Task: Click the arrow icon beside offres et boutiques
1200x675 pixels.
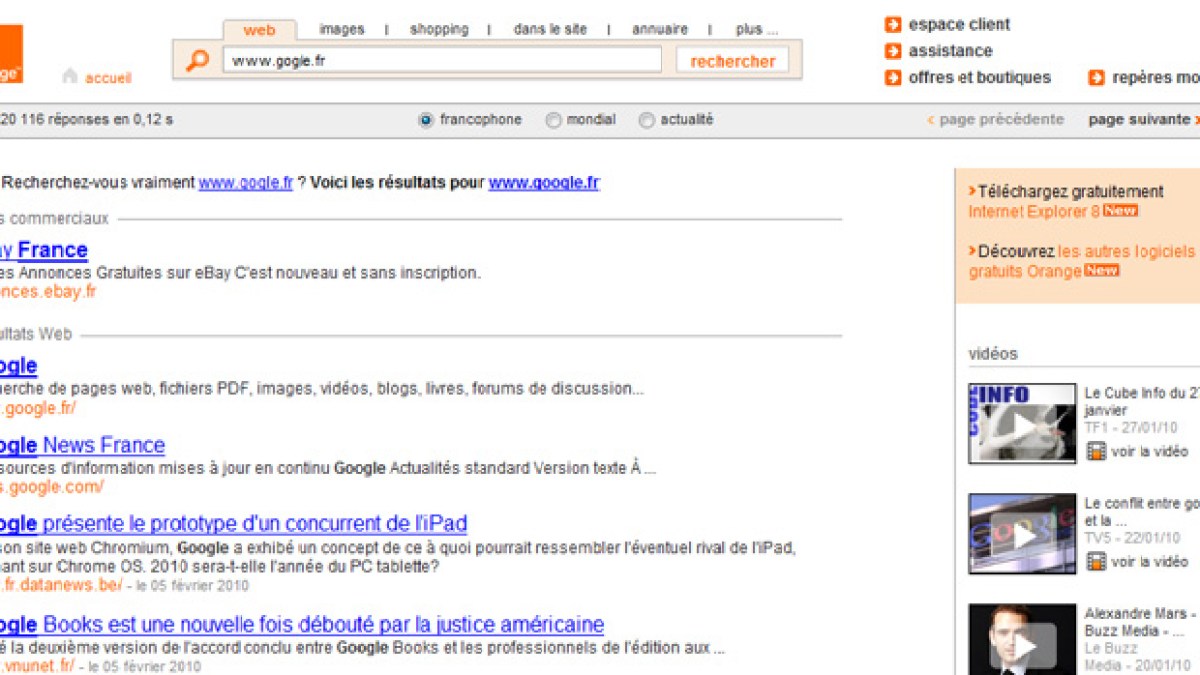Action: click(893, 78)
